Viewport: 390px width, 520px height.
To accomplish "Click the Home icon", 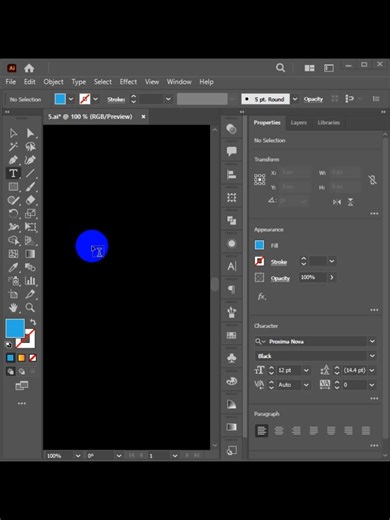I will [29, 68].
